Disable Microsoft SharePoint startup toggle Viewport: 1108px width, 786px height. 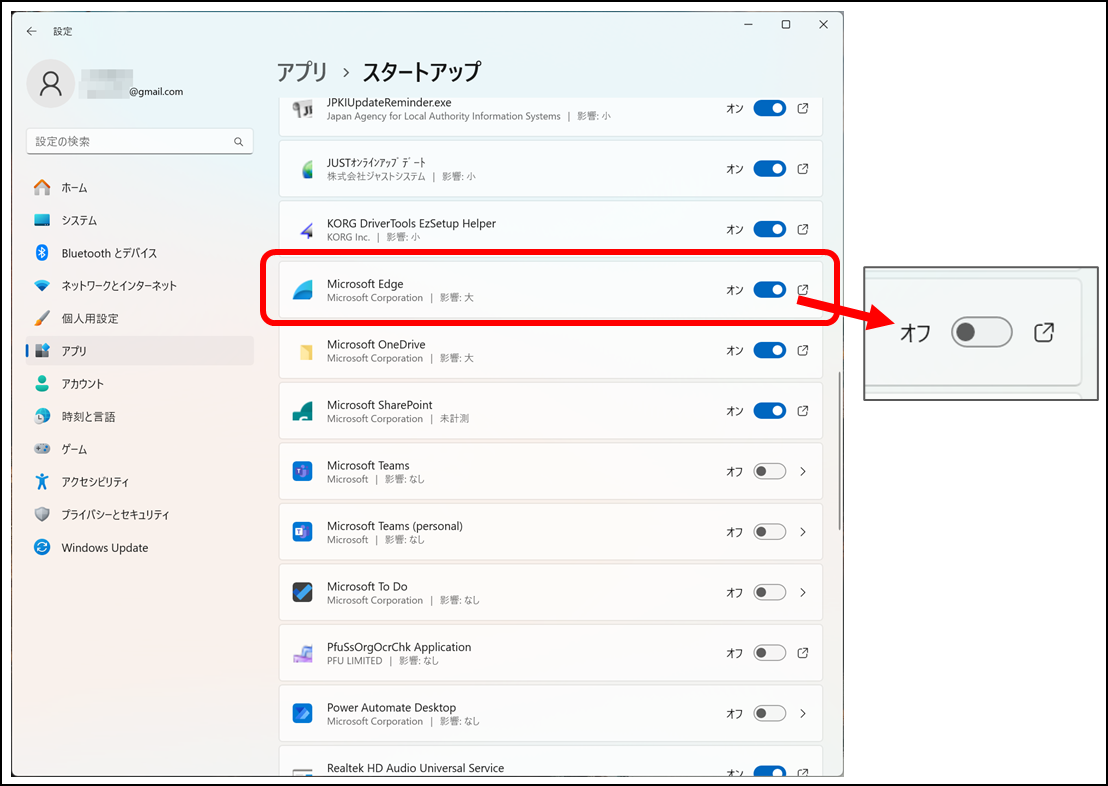pos(770,411)
